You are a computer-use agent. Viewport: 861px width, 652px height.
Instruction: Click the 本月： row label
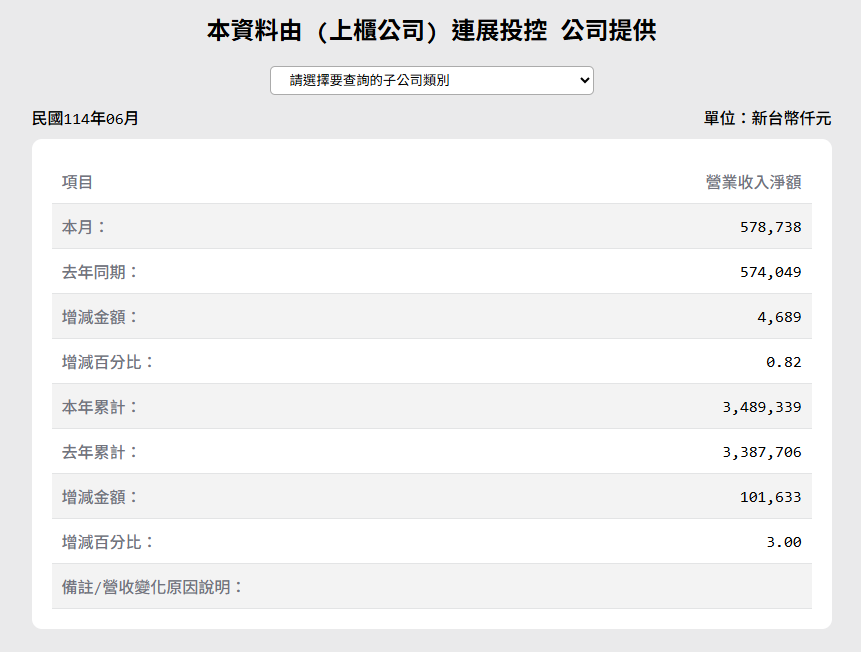[x=84, y=227]
